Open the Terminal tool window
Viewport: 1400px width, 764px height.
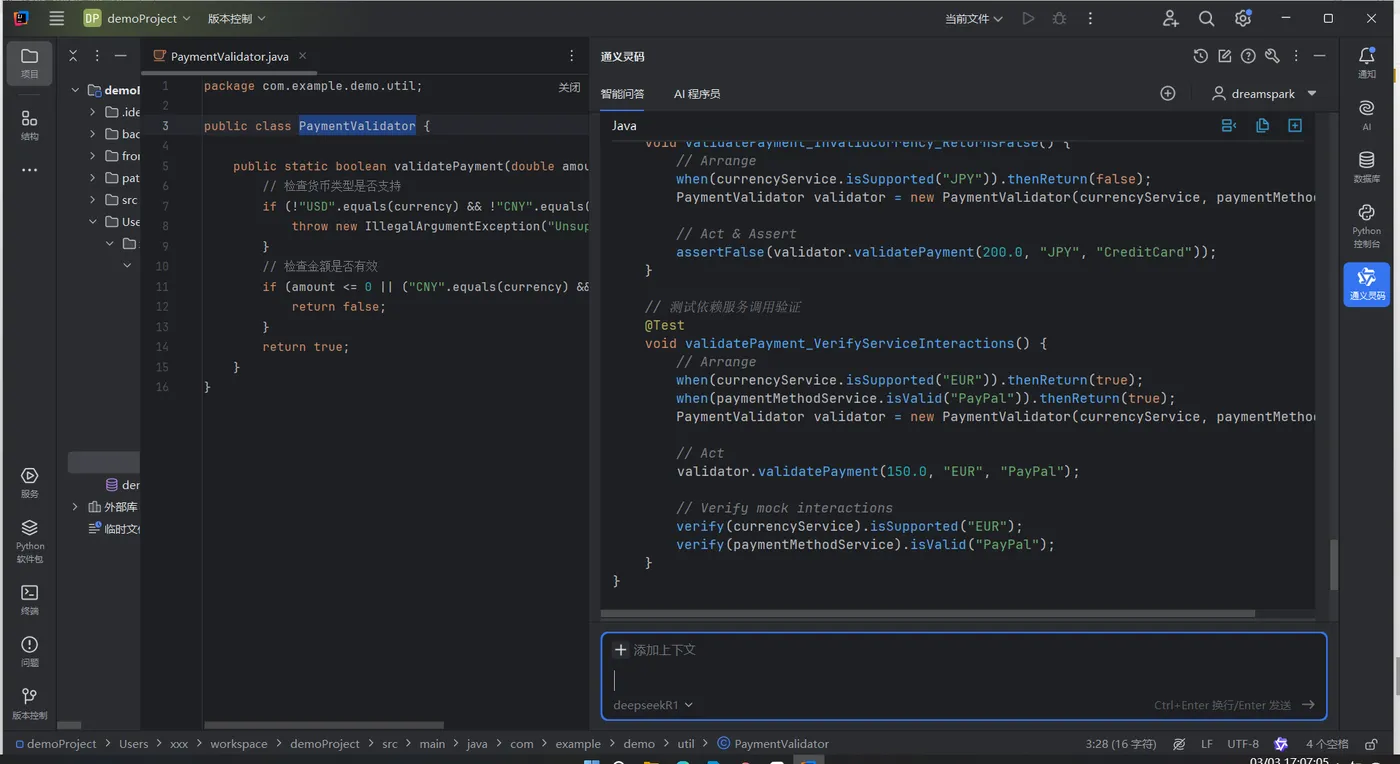[30, 598]
